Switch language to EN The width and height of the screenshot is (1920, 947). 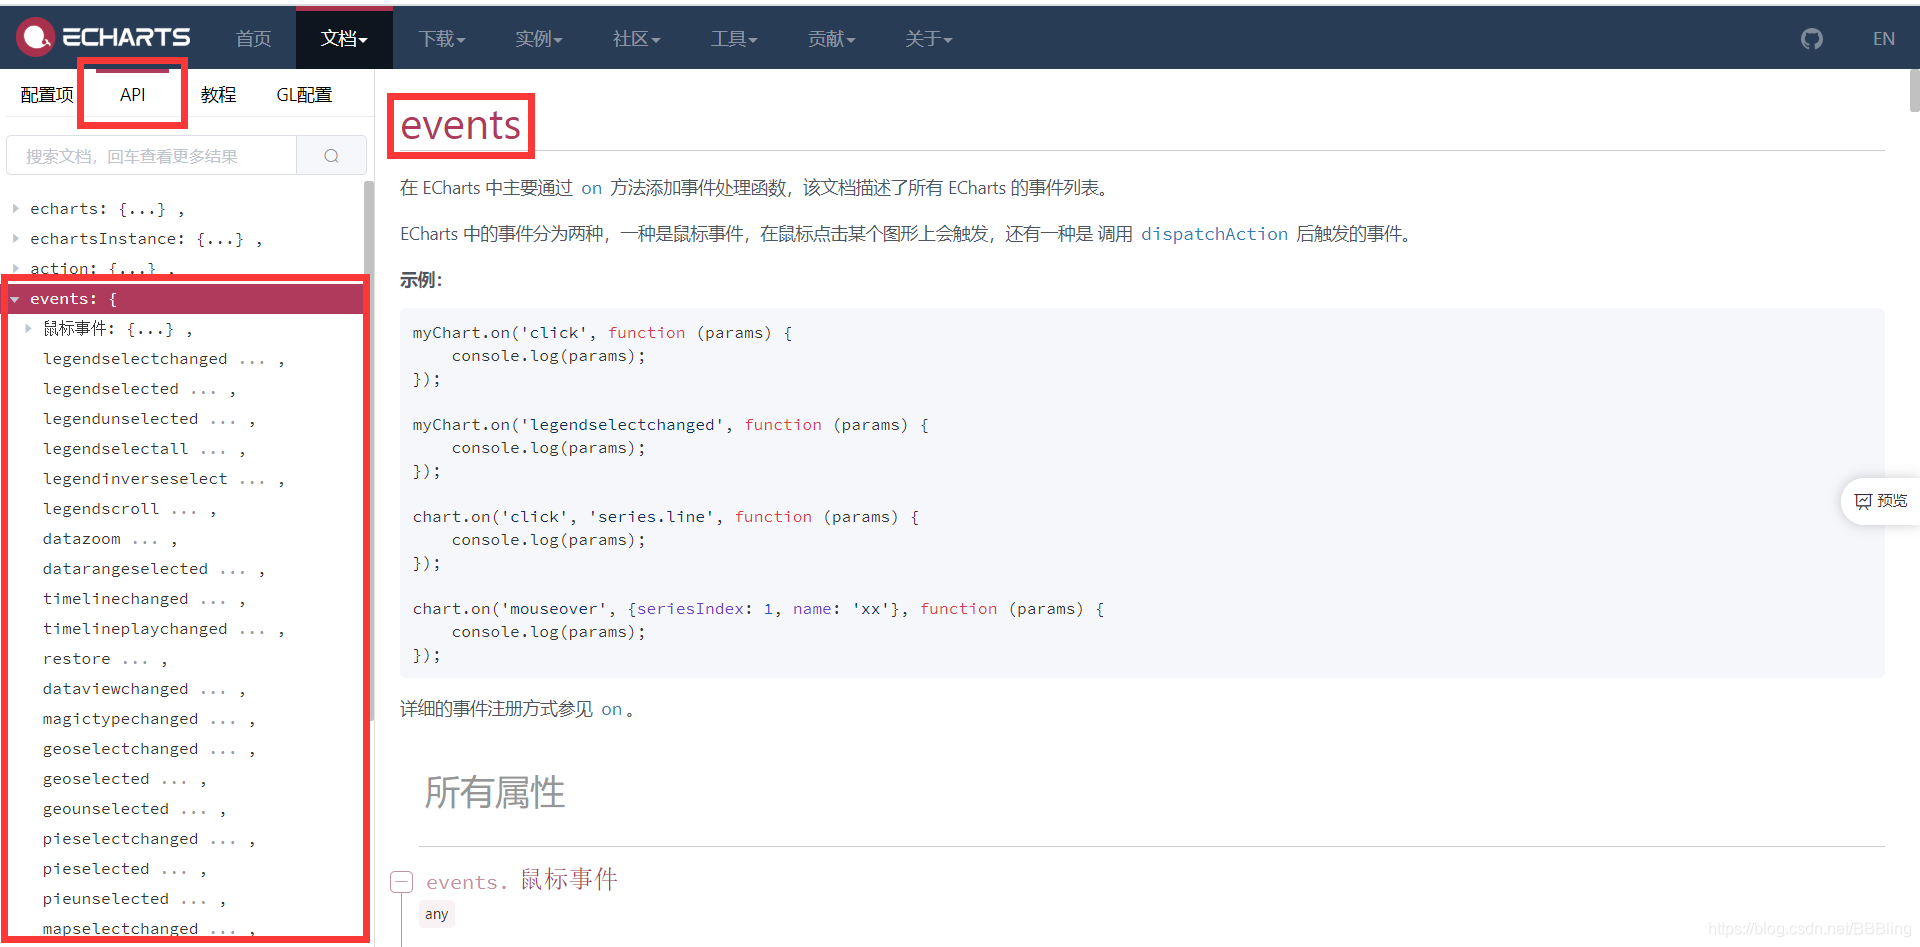pos(1884,39)
